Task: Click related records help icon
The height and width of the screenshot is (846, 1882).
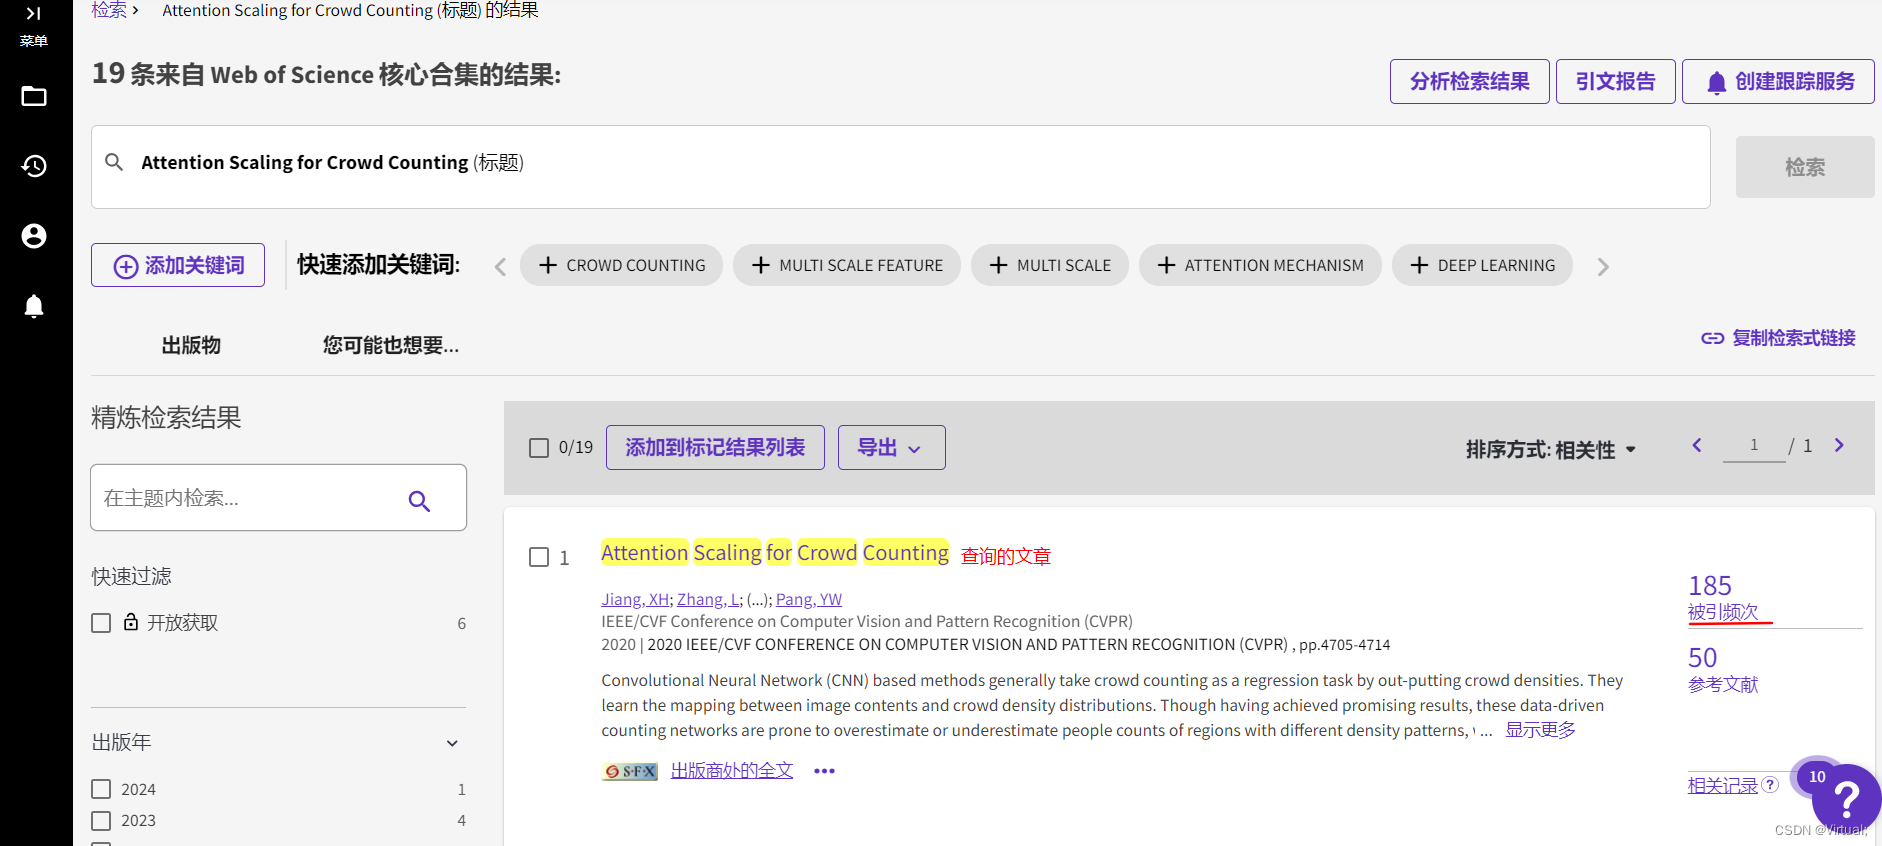Action: coord(1771,785)
